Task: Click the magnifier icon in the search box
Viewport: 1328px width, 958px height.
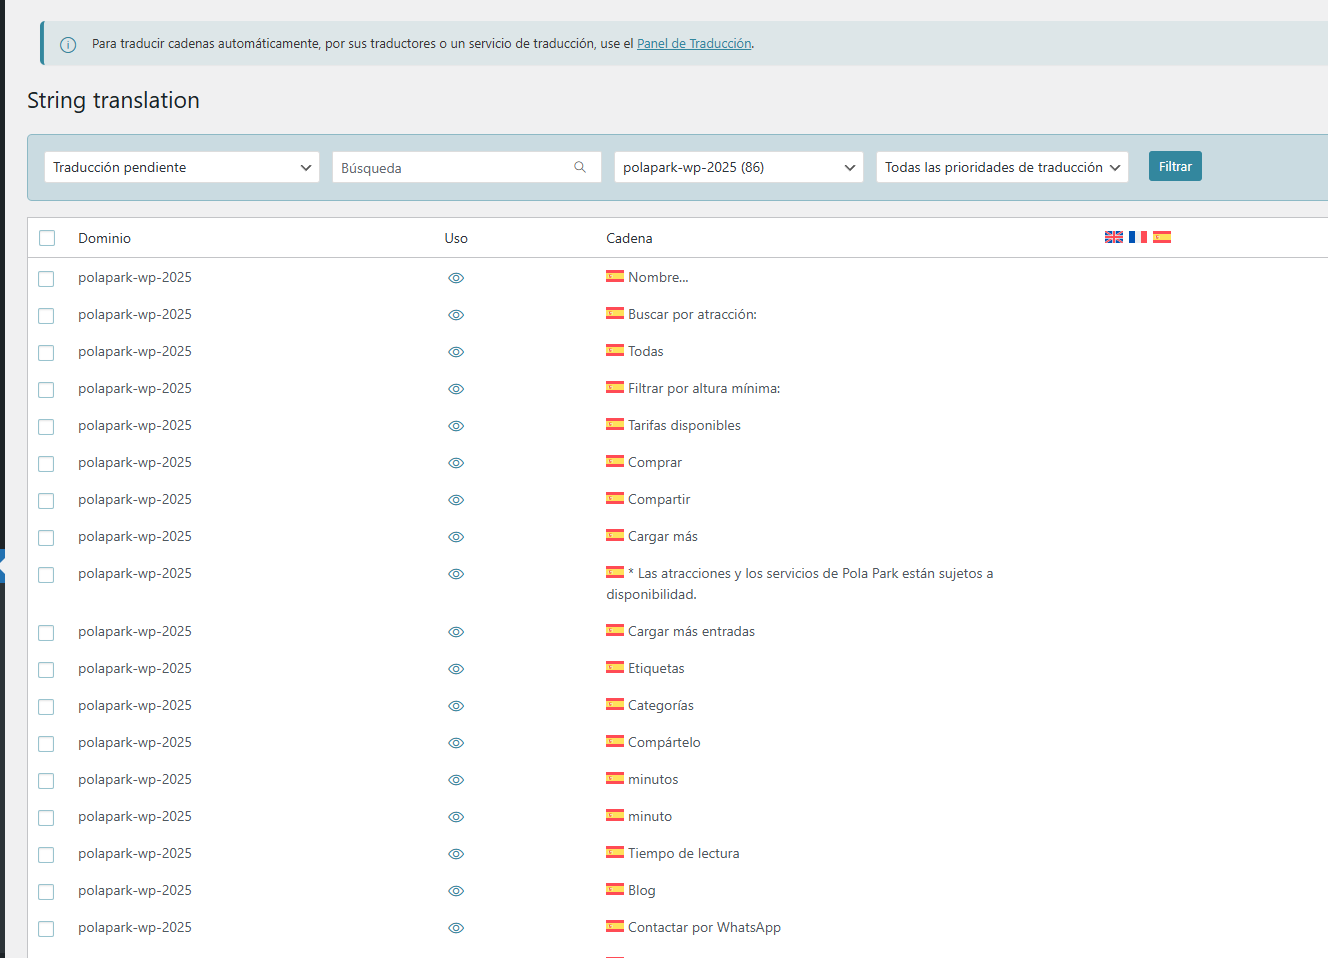Action: coord(580,167)
